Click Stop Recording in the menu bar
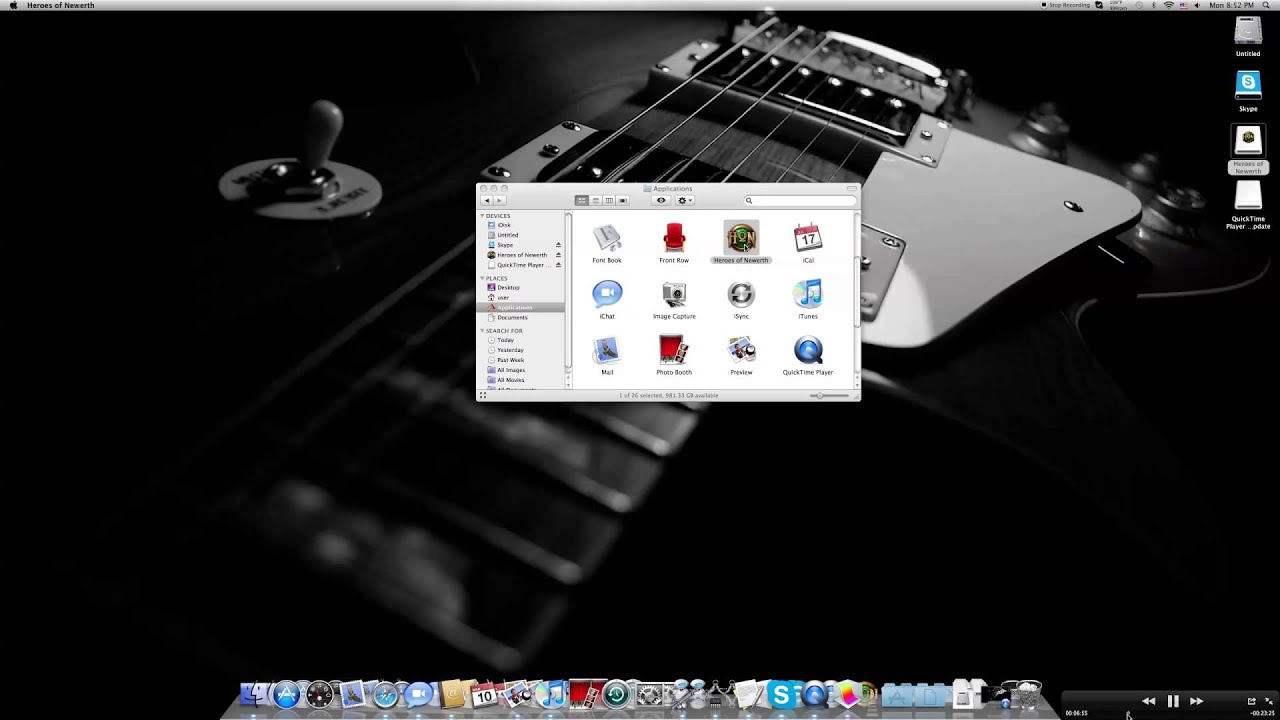The width and height of the screenshot is (1280, 720). tap(1066, 5)
